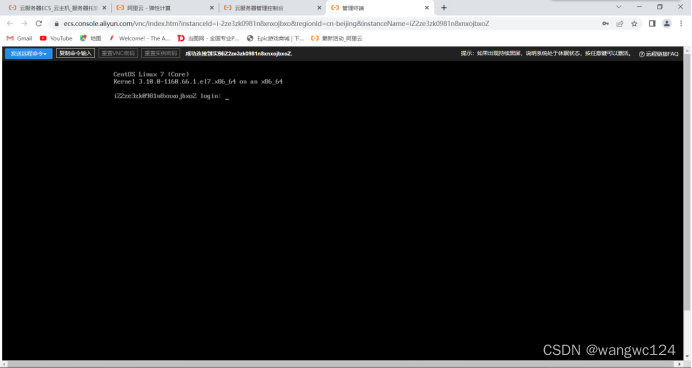Click the terminal login prompt area
692x368 pixels.
[x=171, y=96]
